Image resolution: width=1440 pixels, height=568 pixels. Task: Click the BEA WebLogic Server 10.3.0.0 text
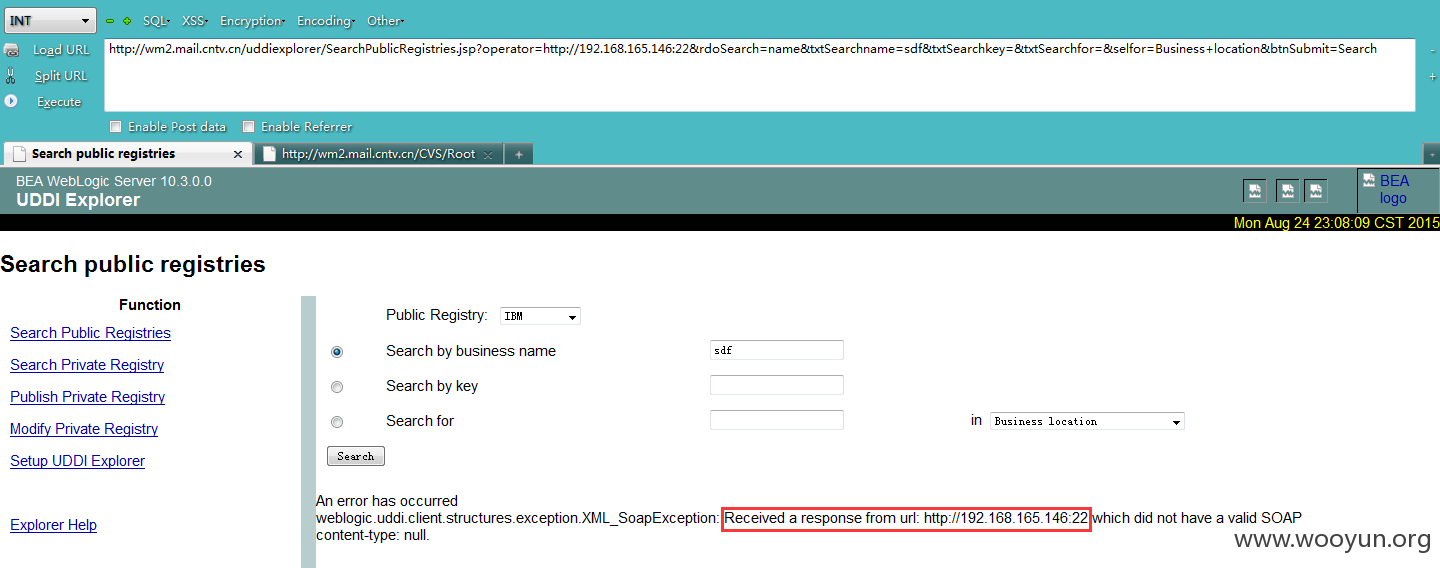click(114, 181)
